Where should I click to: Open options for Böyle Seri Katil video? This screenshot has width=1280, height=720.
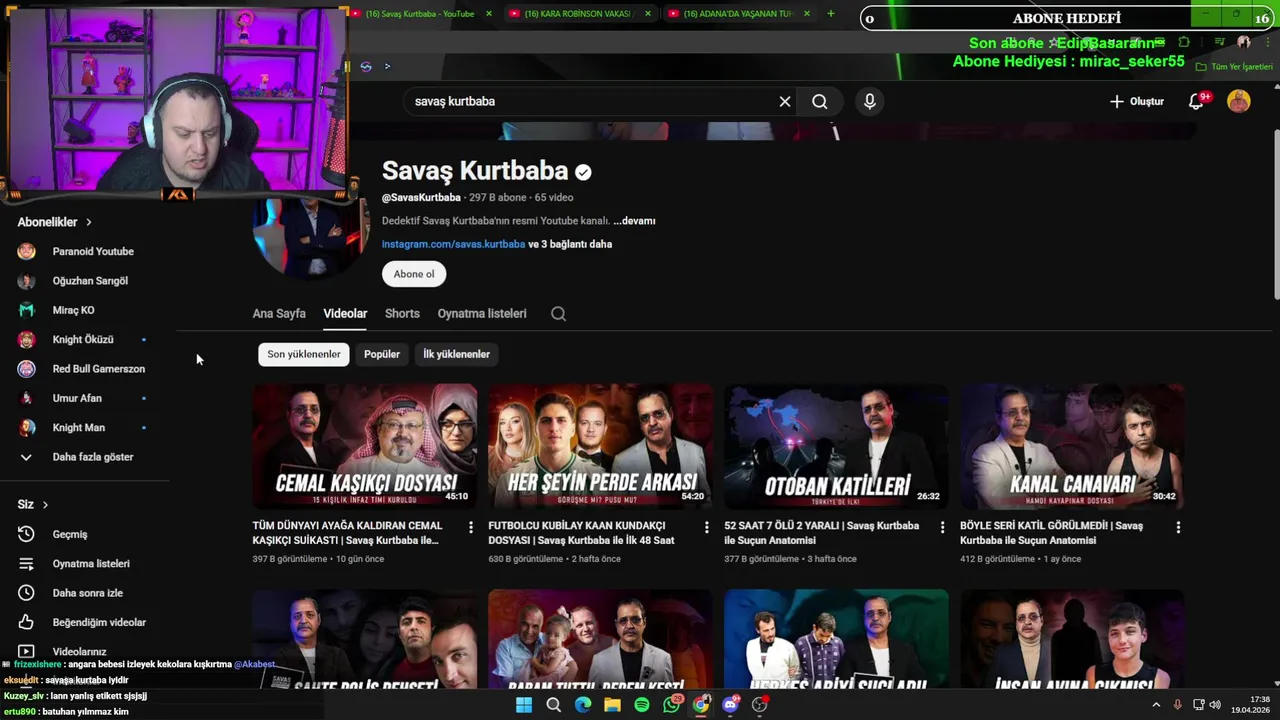tap(1178, 527)
